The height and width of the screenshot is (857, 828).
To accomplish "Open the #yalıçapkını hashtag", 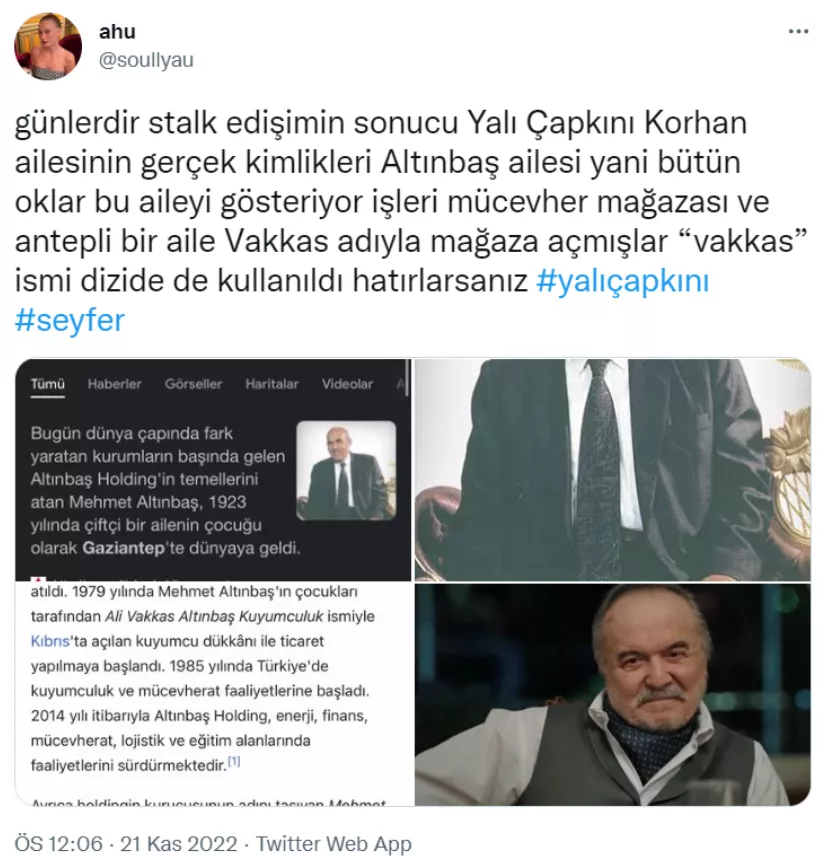I will tap(622, 281).
